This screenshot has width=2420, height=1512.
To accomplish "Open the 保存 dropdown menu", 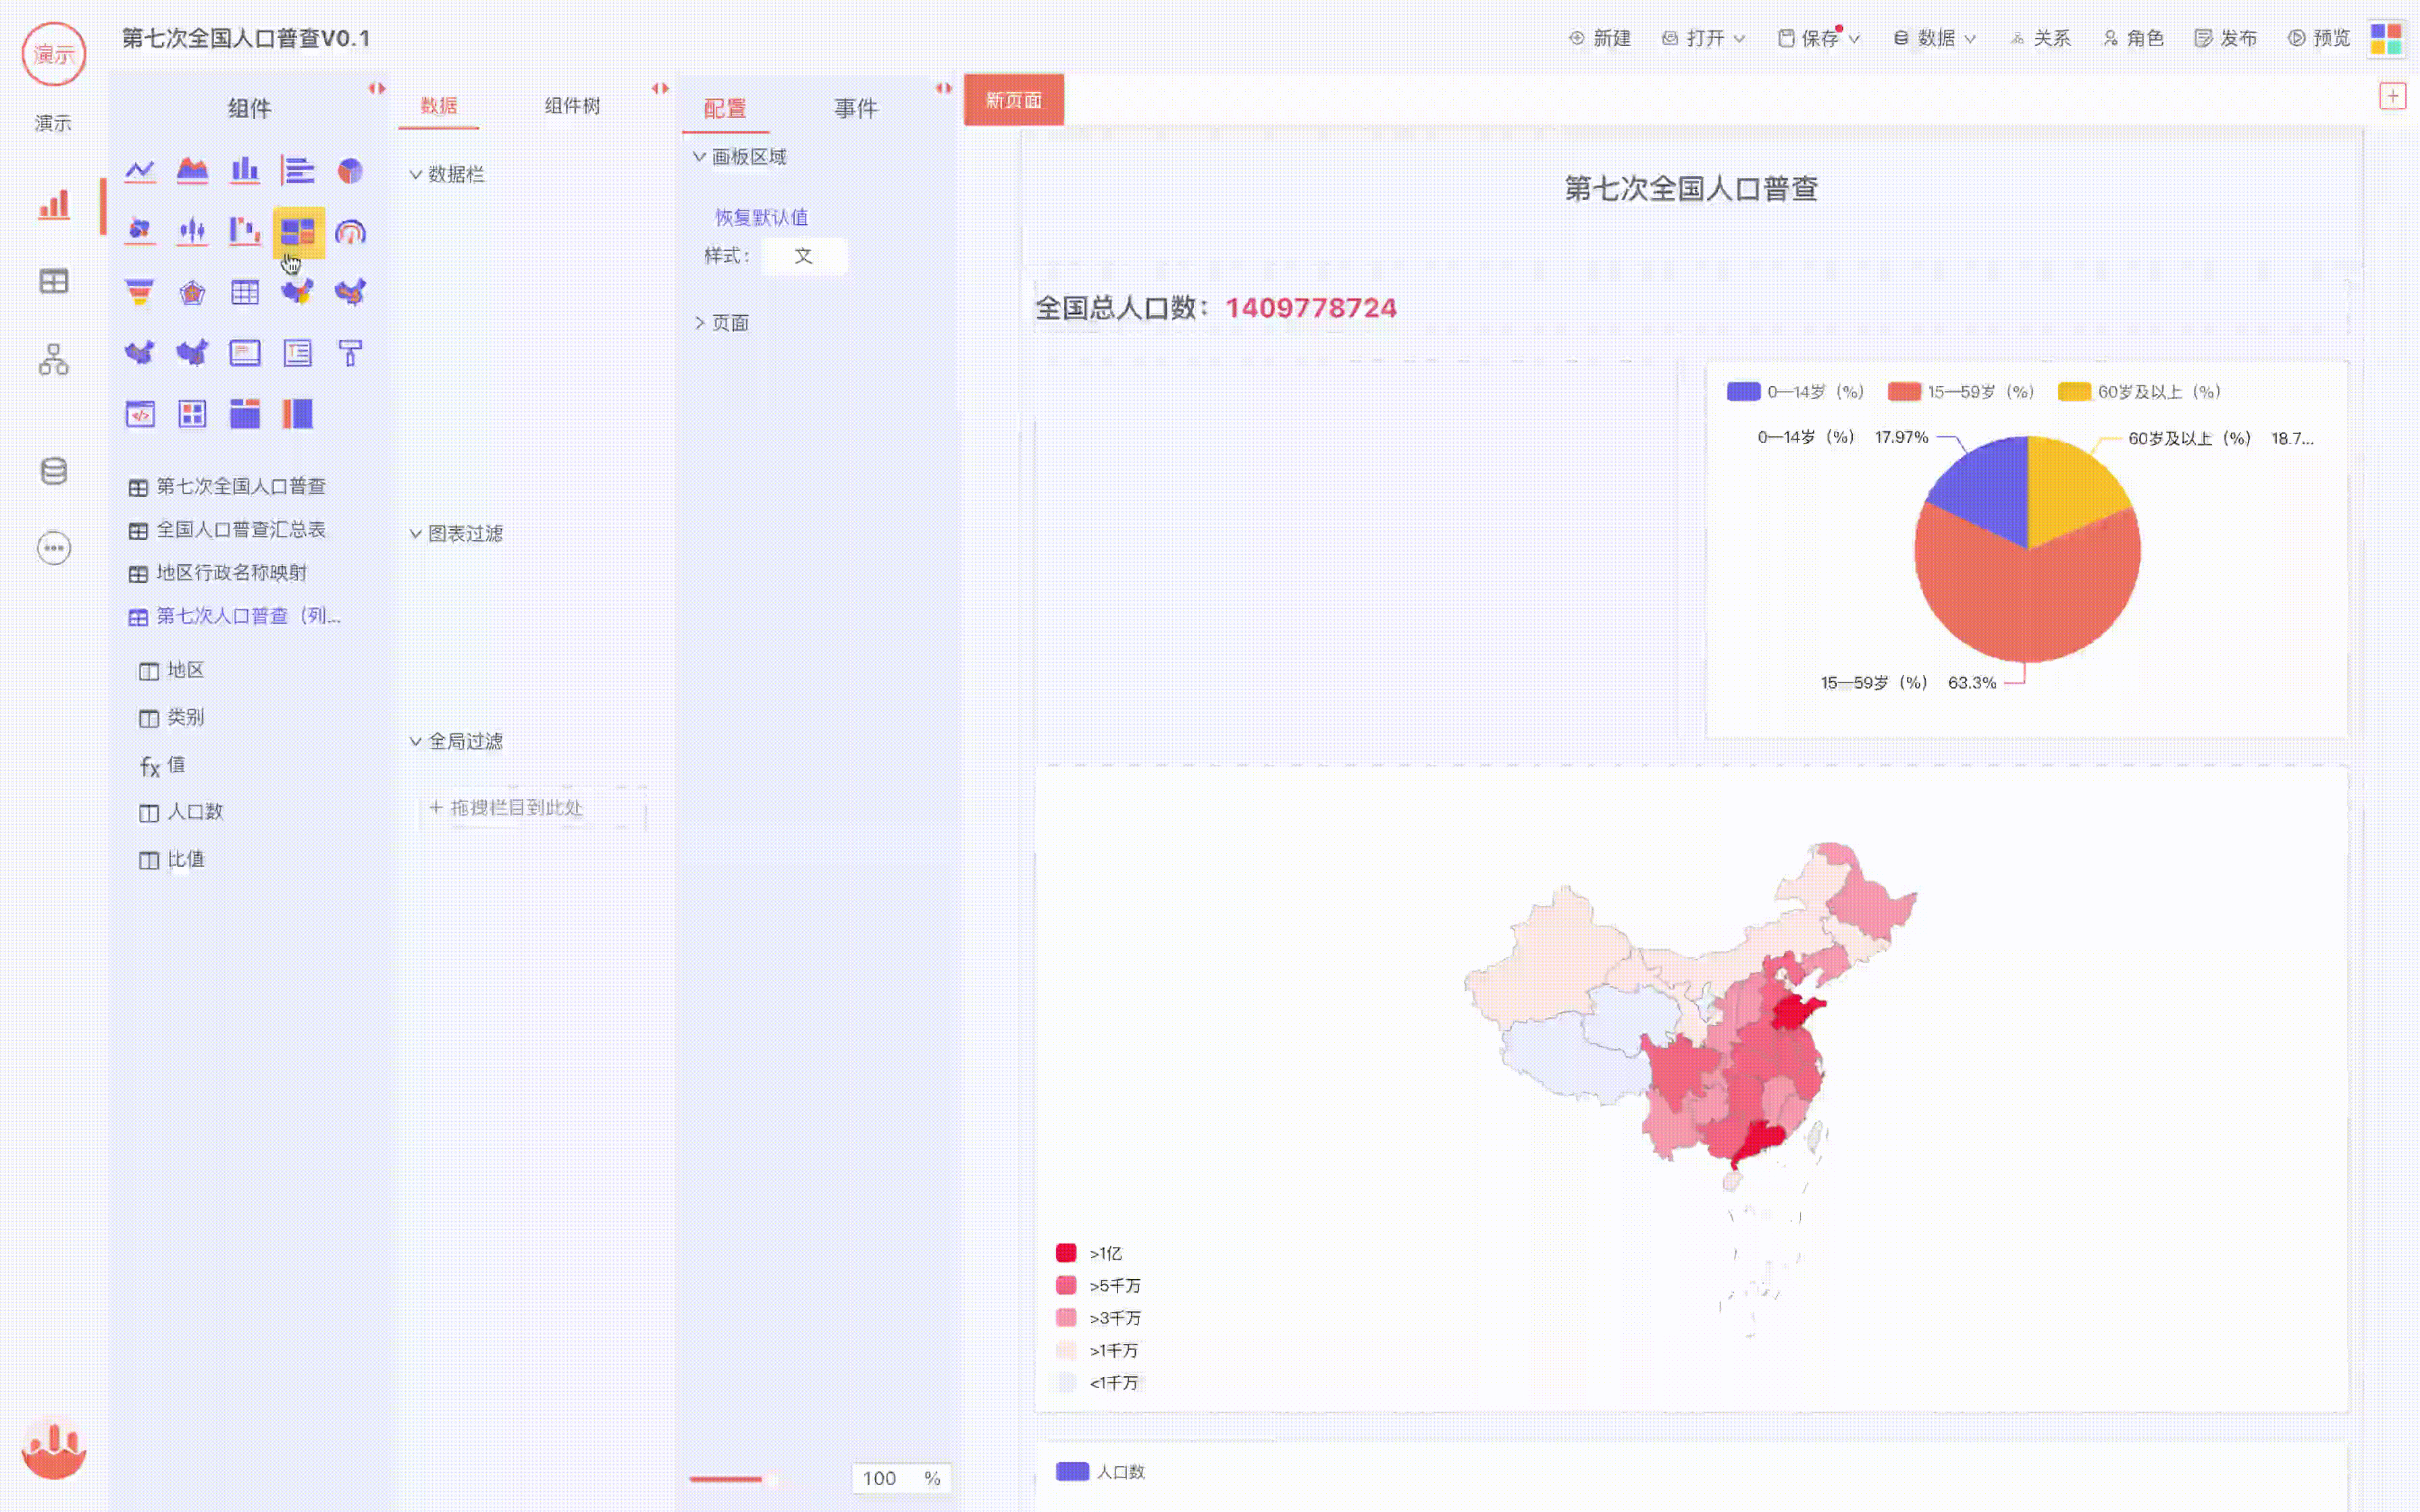I will 1819,38.
